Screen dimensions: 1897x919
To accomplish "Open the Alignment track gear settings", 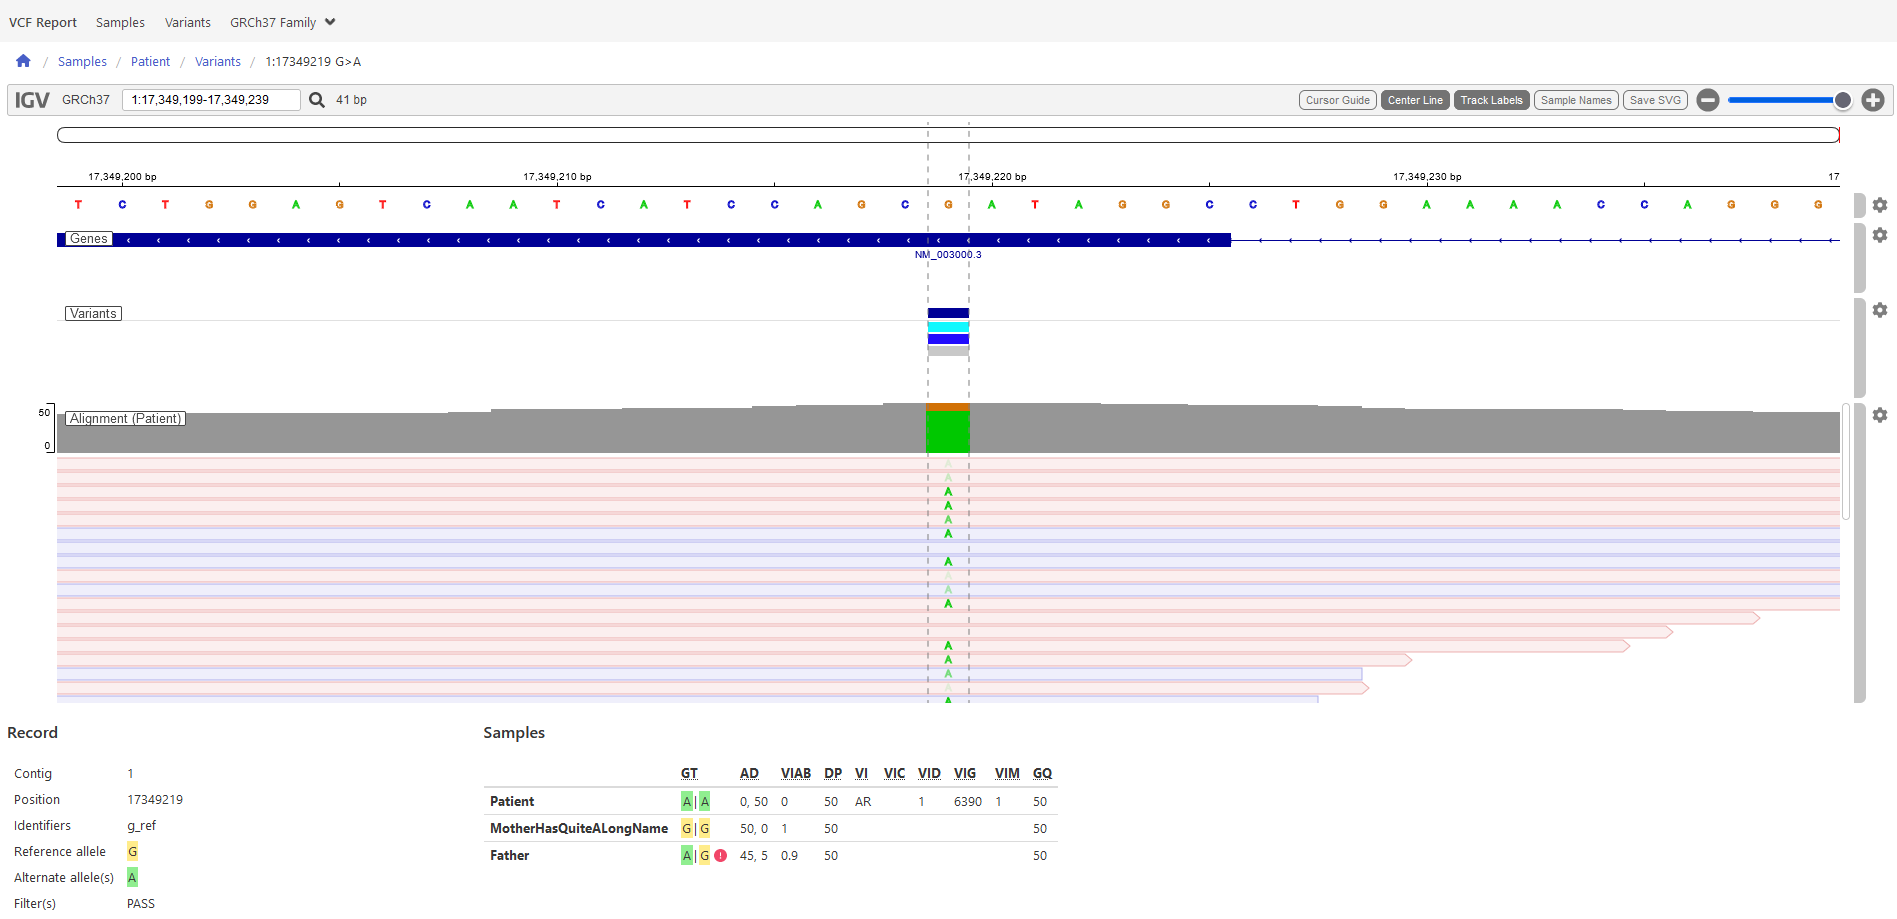I will [1880, 415].
